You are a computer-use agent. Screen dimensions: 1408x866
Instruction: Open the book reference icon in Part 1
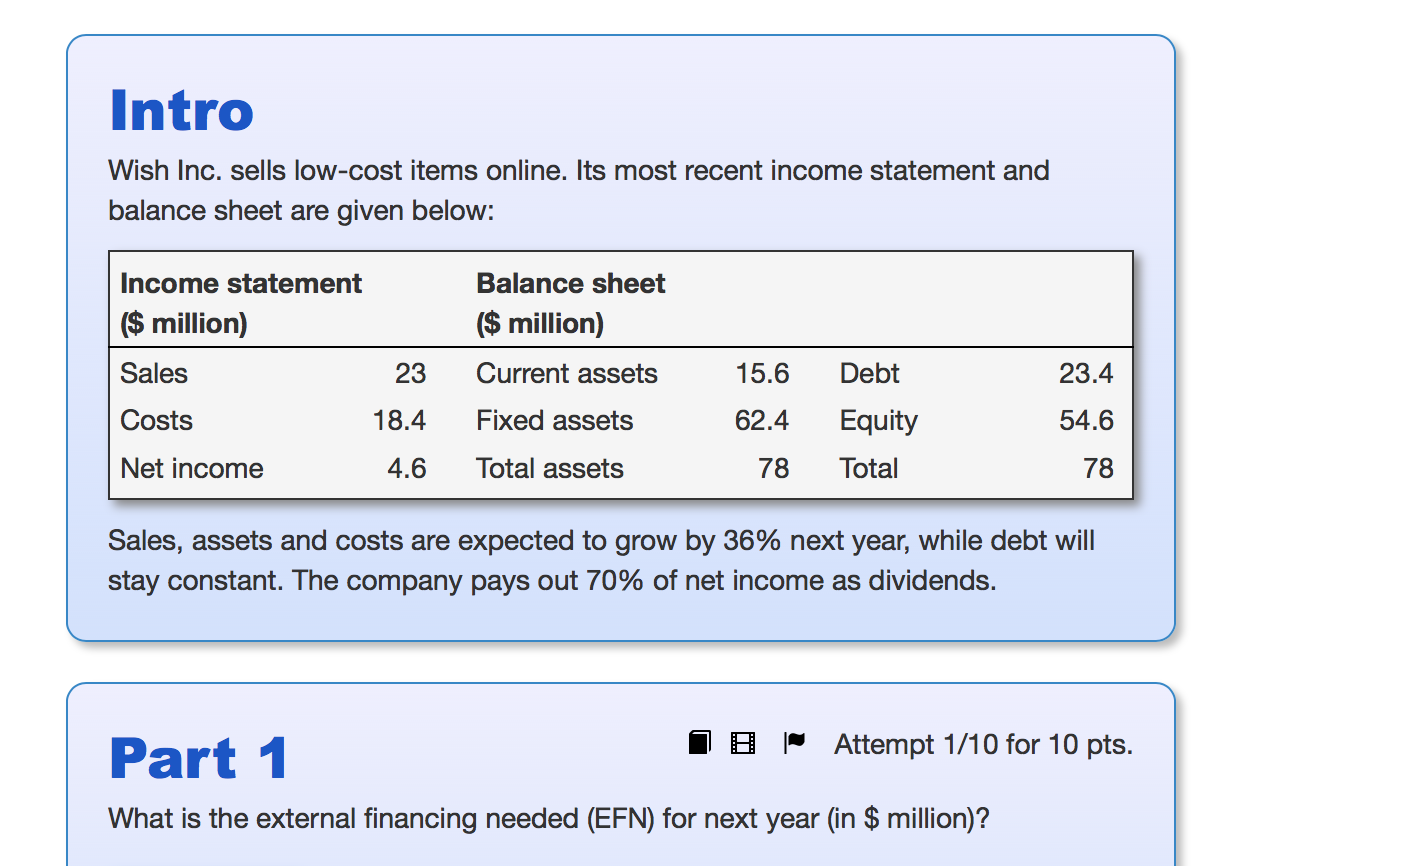click(700, 742)
